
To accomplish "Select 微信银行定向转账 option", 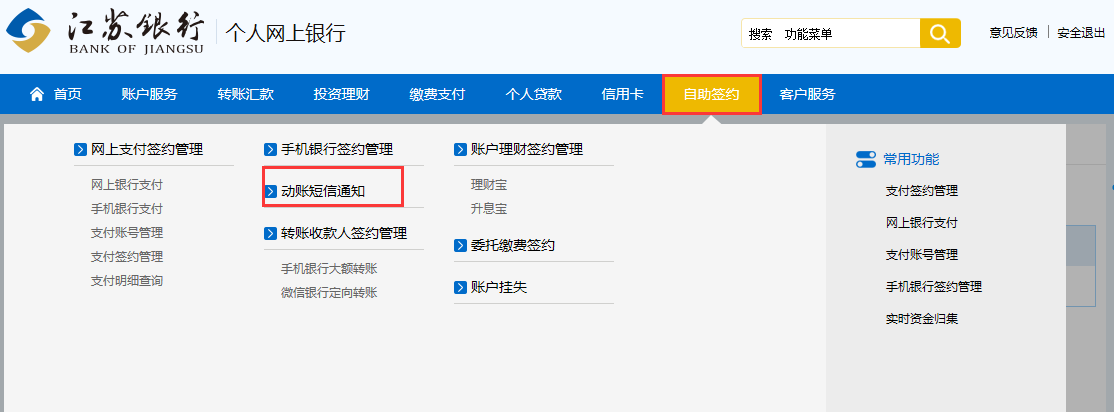I will pos(329,293).
